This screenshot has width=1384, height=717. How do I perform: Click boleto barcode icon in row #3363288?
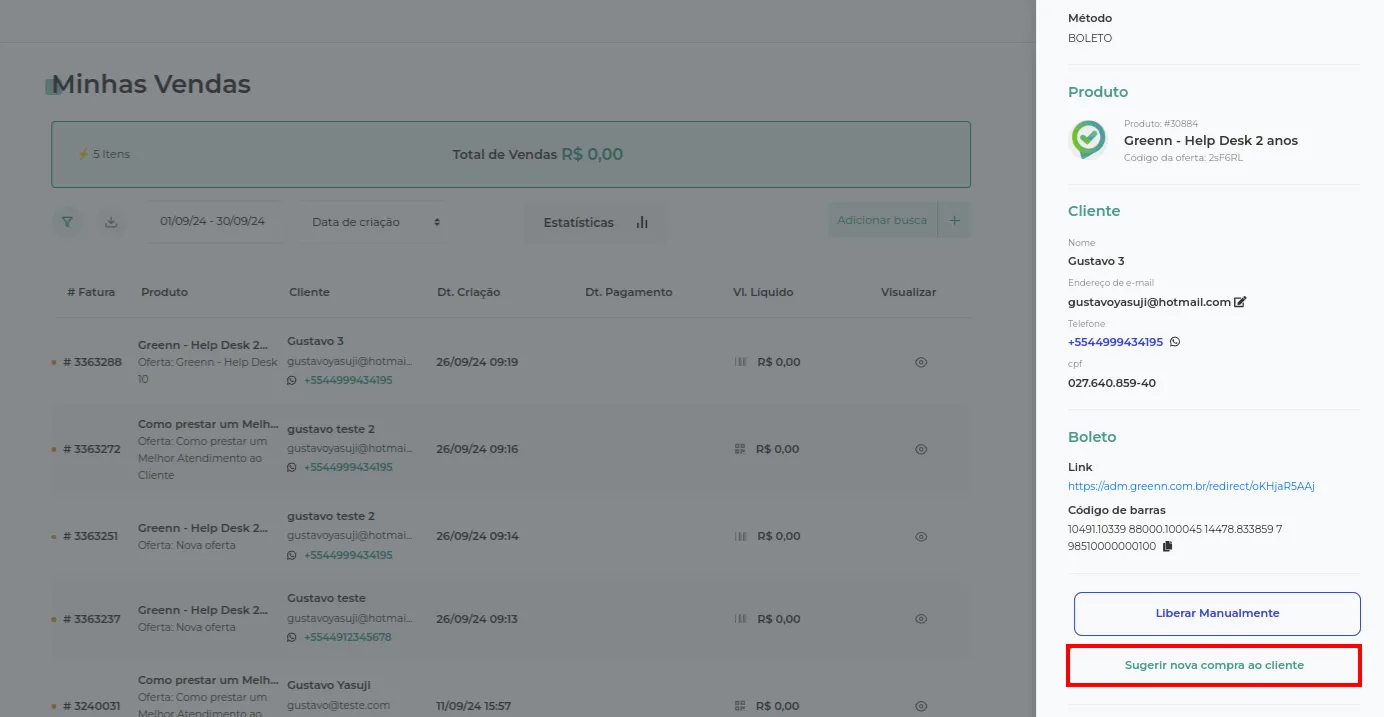pyautogui.click(x=741, y=362)
